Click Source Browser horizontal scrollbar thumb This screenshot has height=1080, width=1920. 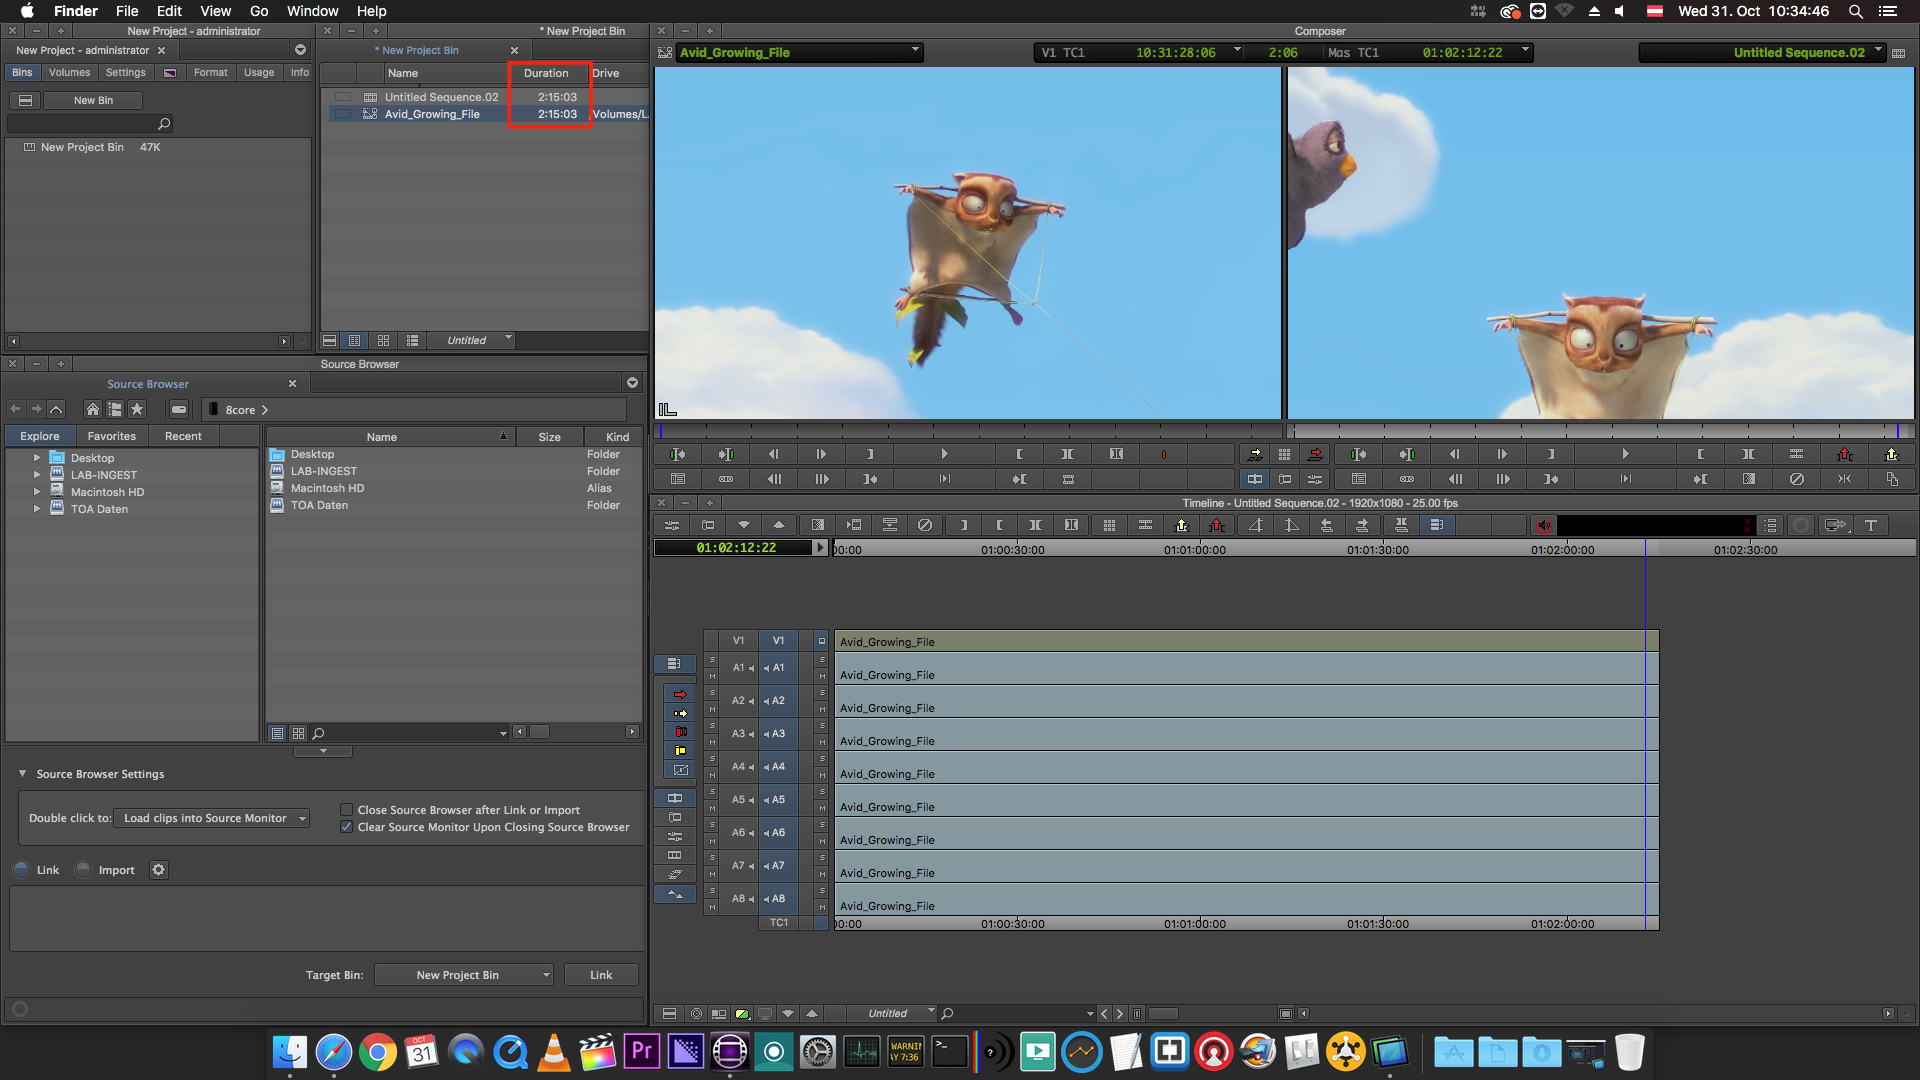pyautogui.click(x=539, y=732)
